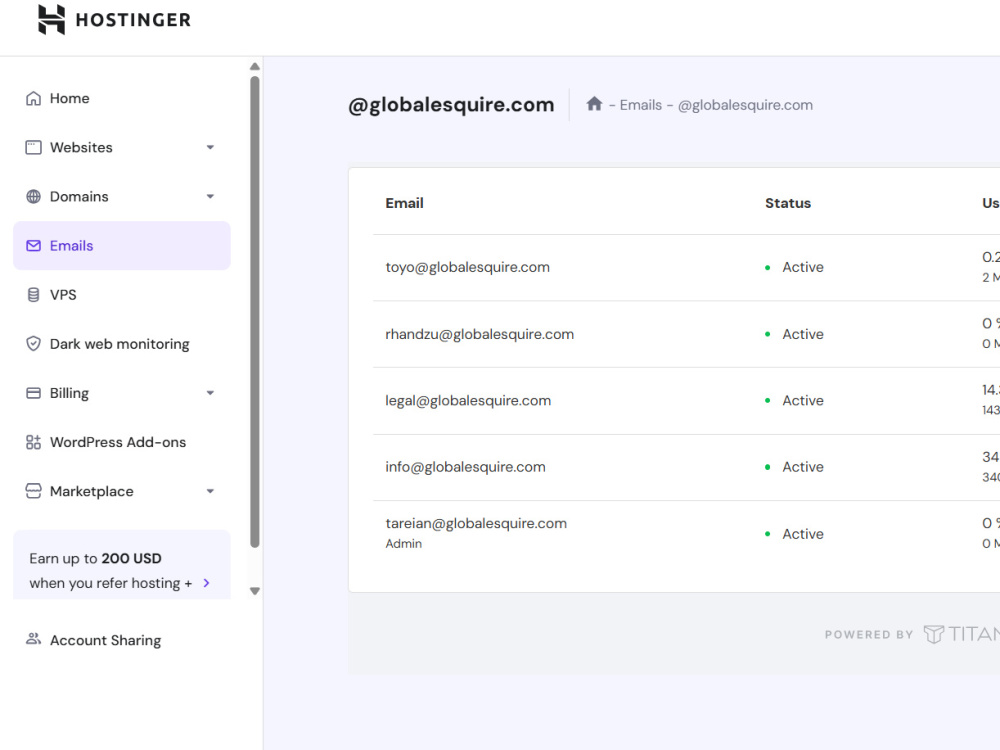
Task: Click the Billing card icon
Action: point(33,393)
